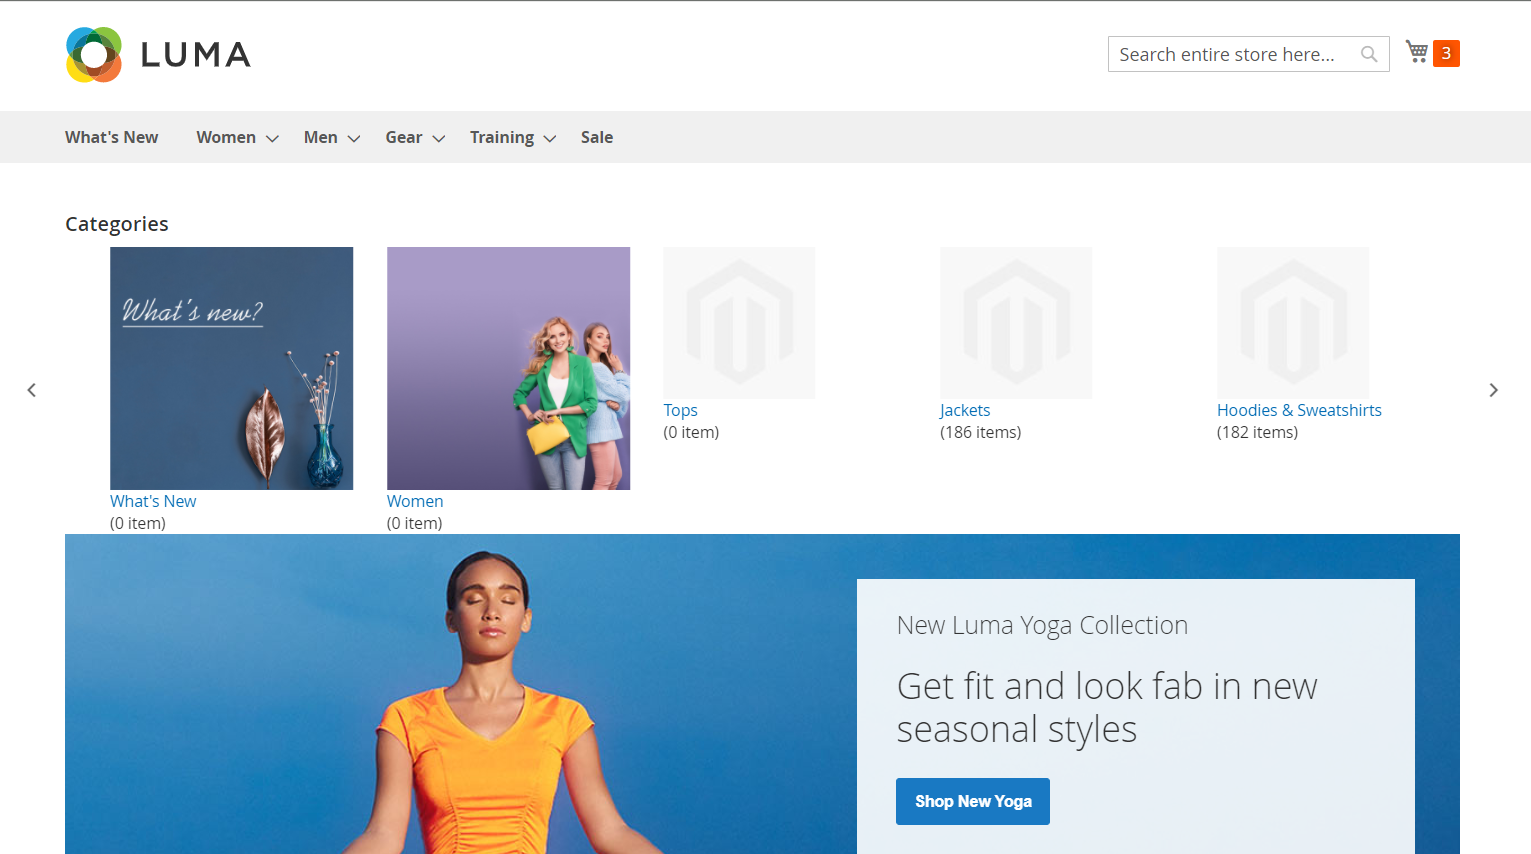The height and width of the screenshot is (854, 1531).
Task: Click the Jackets placeholder image
Action: tap(1016, 323)
